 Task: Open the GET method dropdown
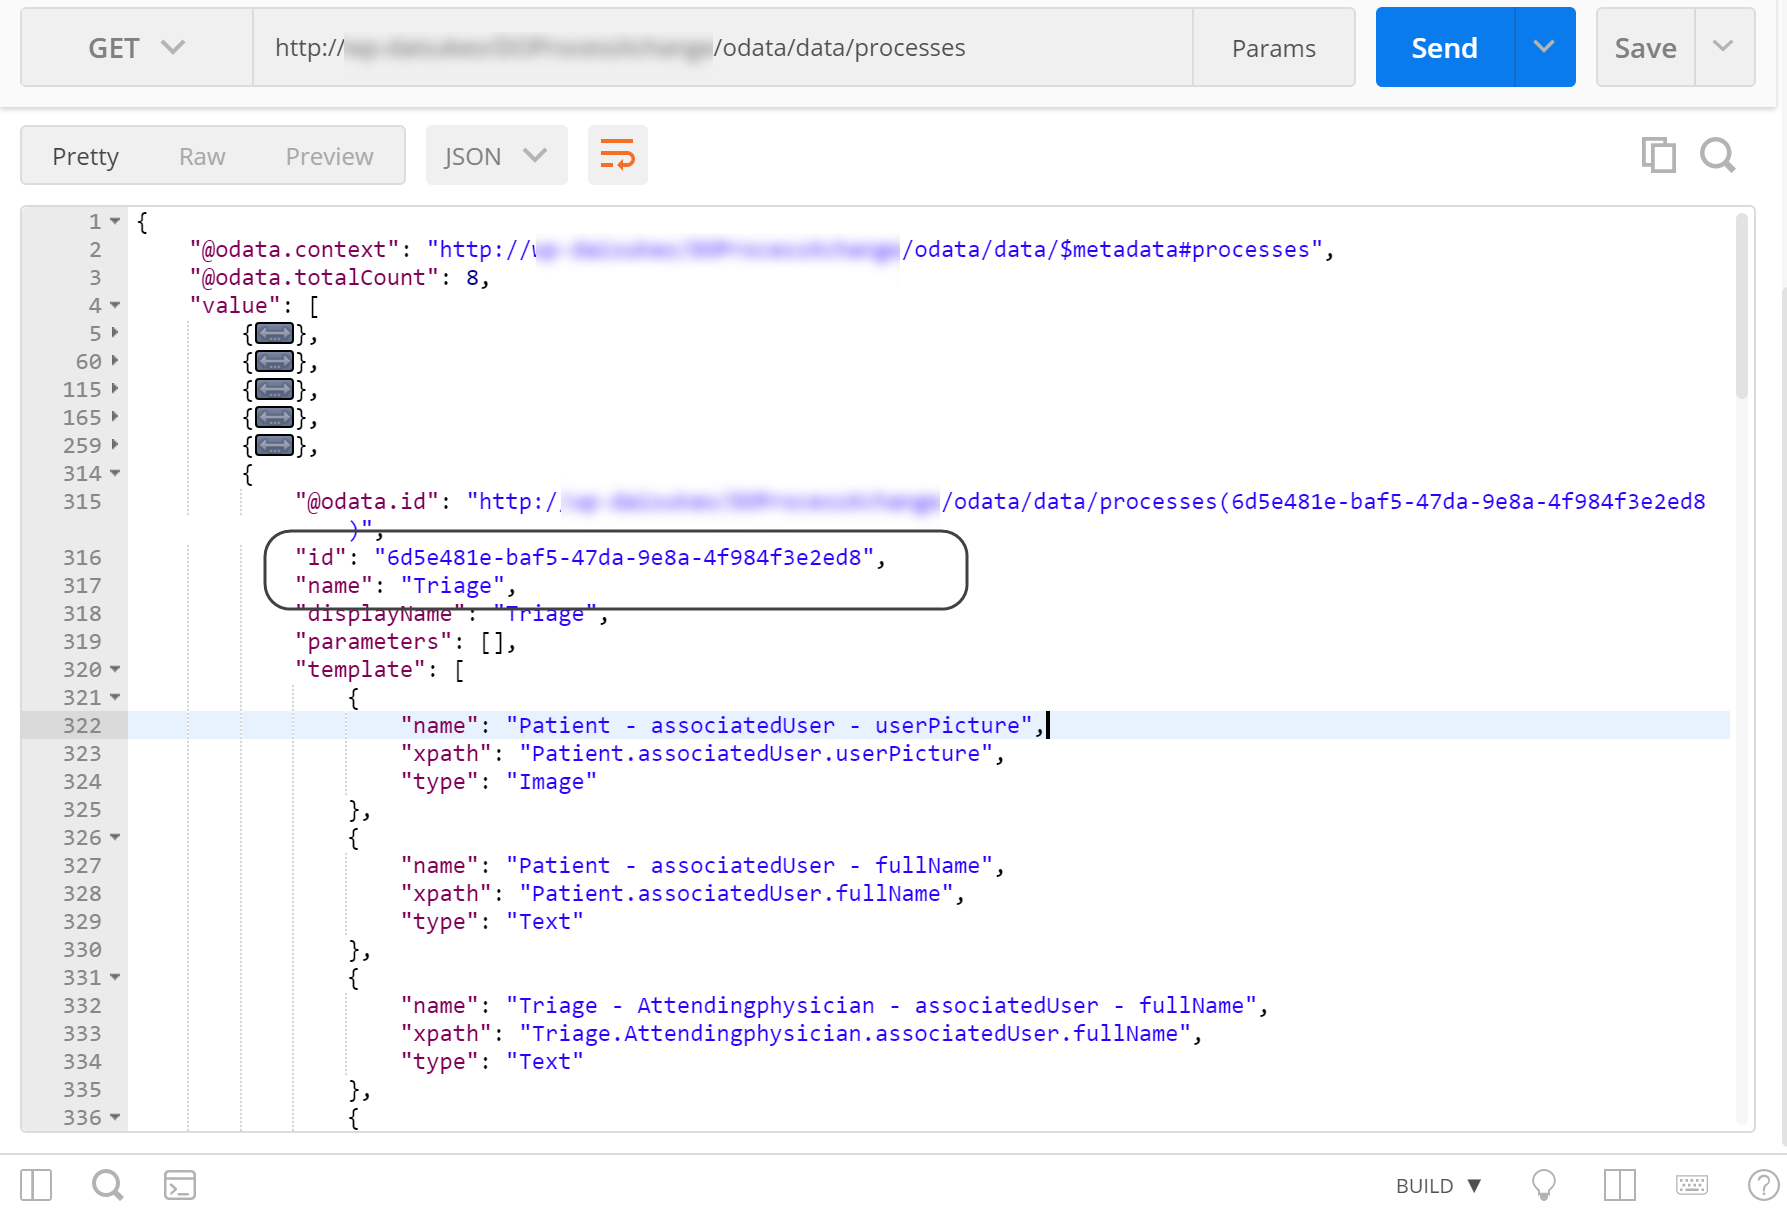click(x=137, y=48)
